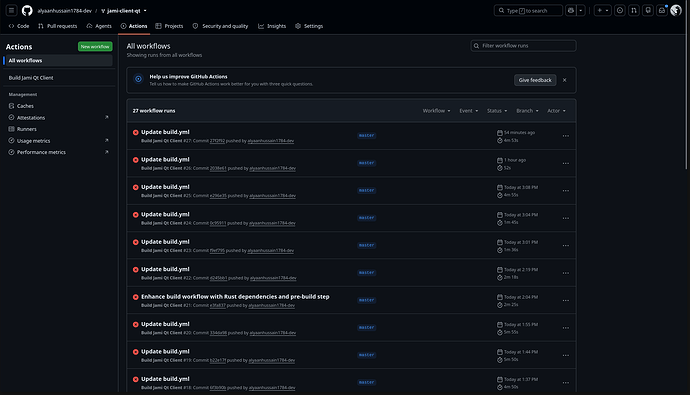Open three-dot menu for run #25
This screenshot has height=395, width=690.
(565, 191)
